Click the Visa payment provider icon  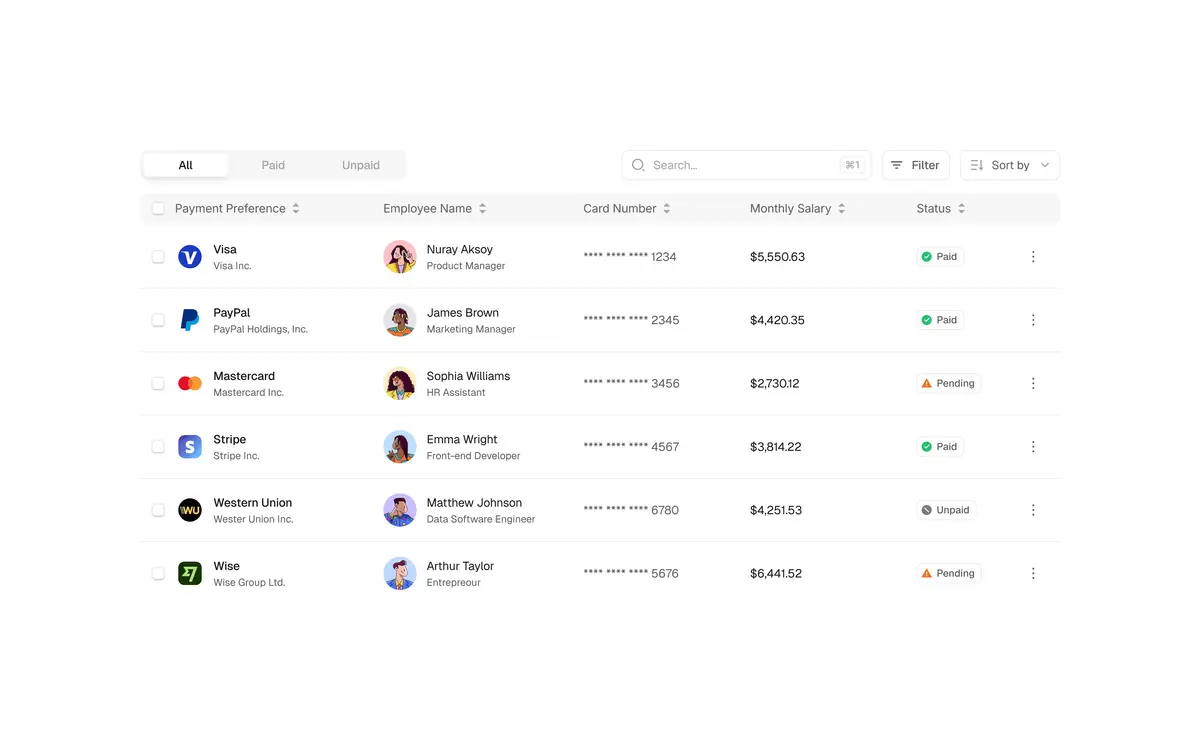pyautogui.click(x=190, y=256)
